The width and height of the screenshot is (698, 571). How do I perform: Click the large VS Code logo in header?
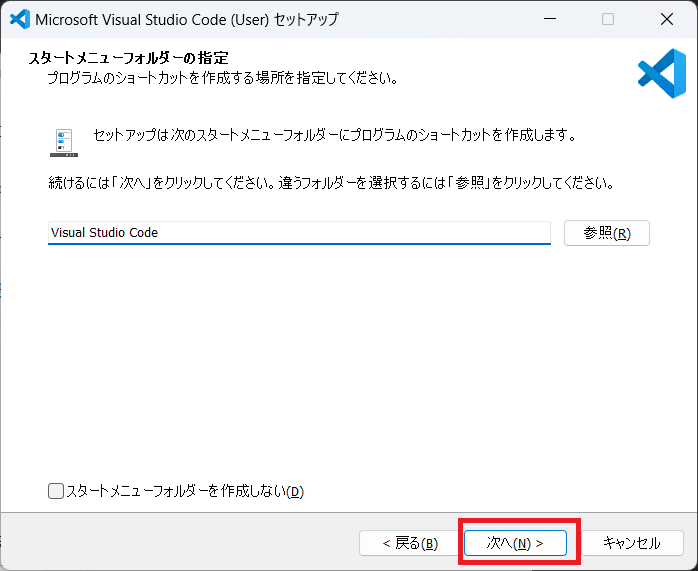[x=662, y=73]
